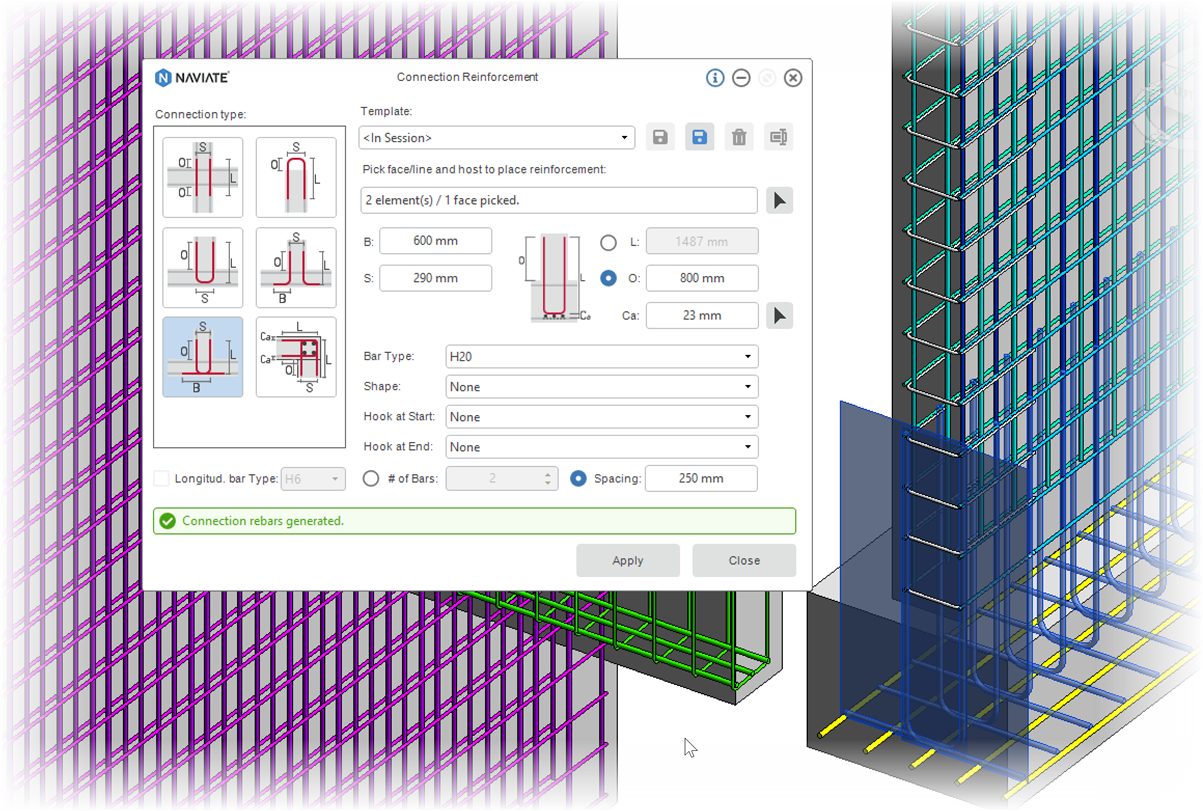Image resolution: width=1203 pixels, height=811 pixels.
Task: Delete the current template using trash icon
Action: coord(739,137)
